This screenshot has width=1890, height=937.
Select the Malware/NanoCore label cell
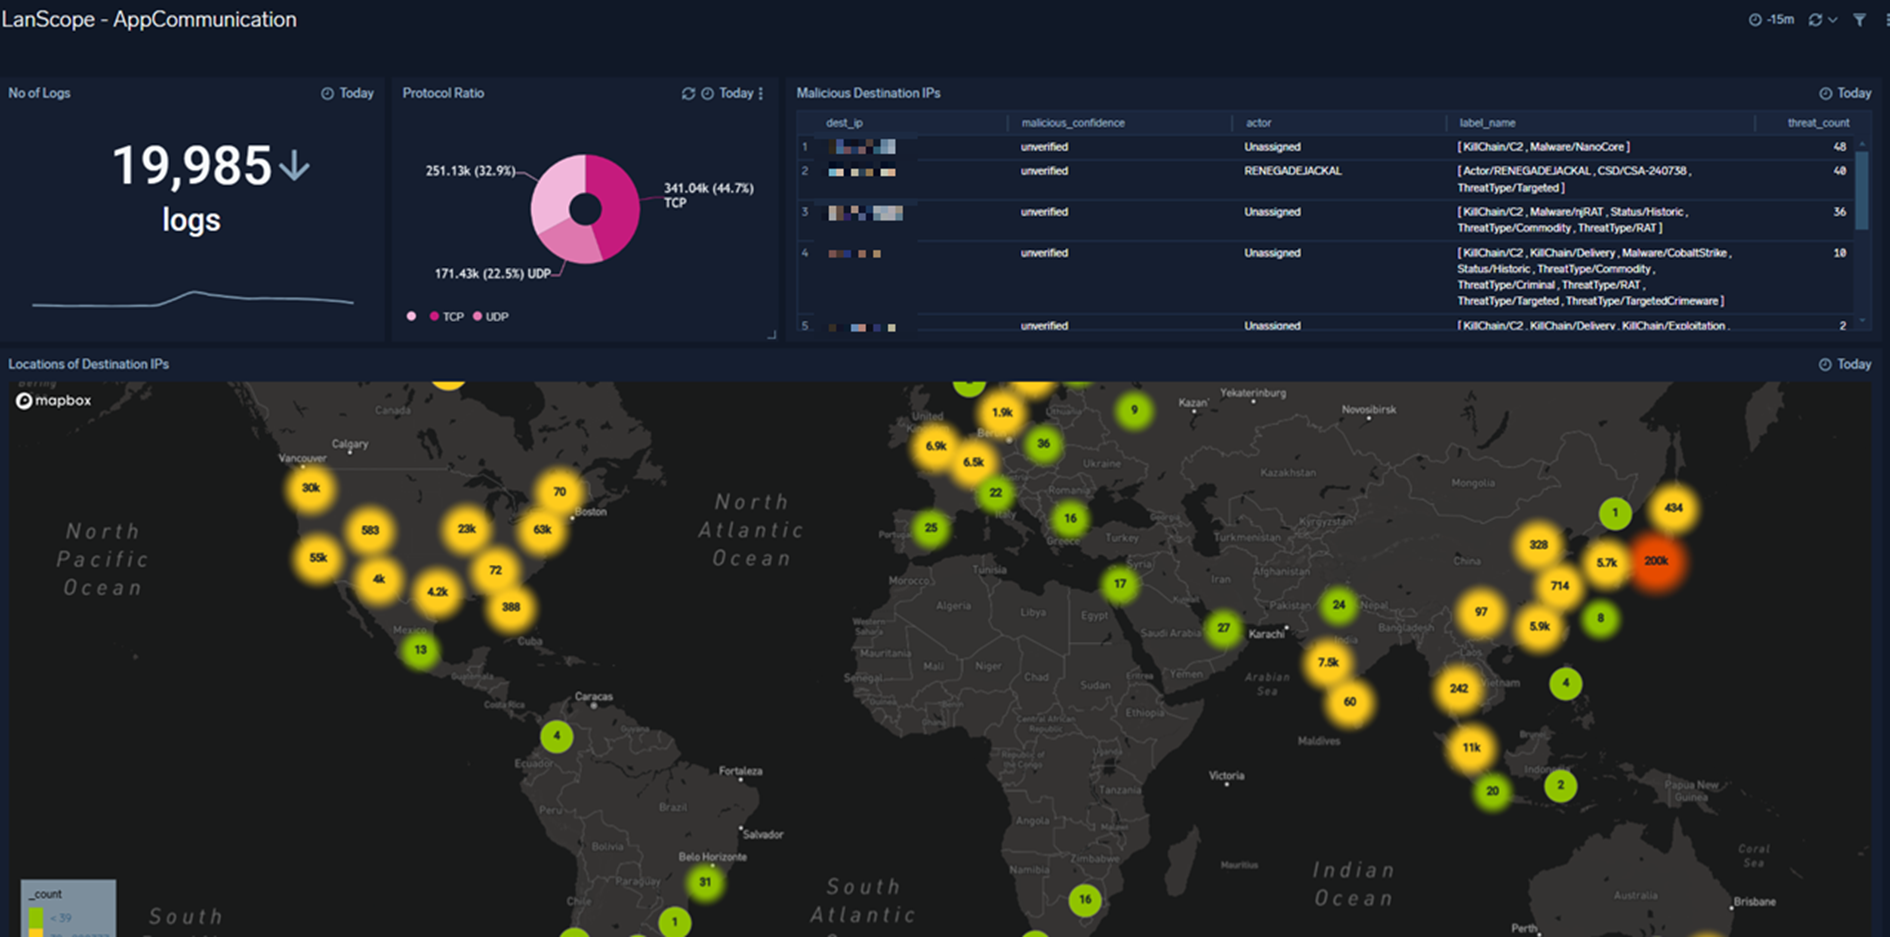[1543, 147]
